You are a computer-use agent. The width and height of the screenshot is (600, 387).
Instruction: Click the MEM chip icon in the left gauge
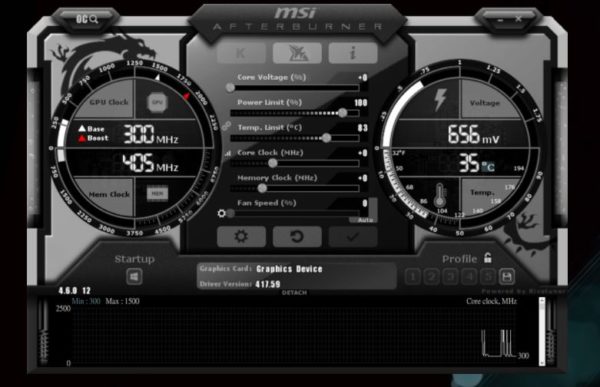[157, 194]
